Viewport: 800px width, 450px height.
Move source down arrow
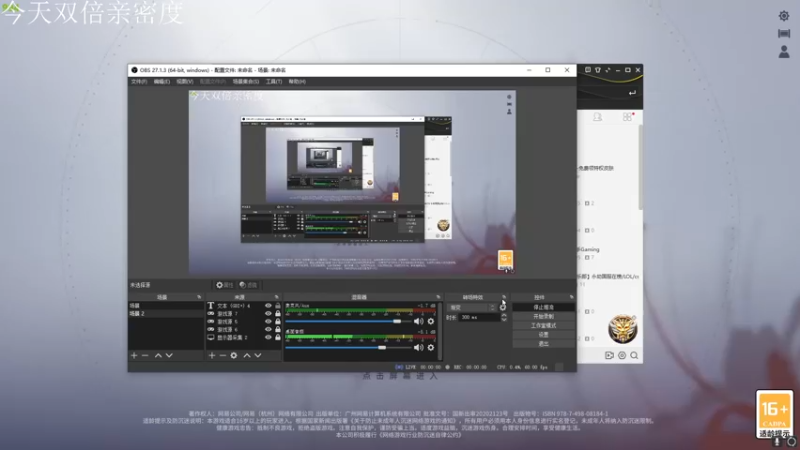[x=258, y=356]
